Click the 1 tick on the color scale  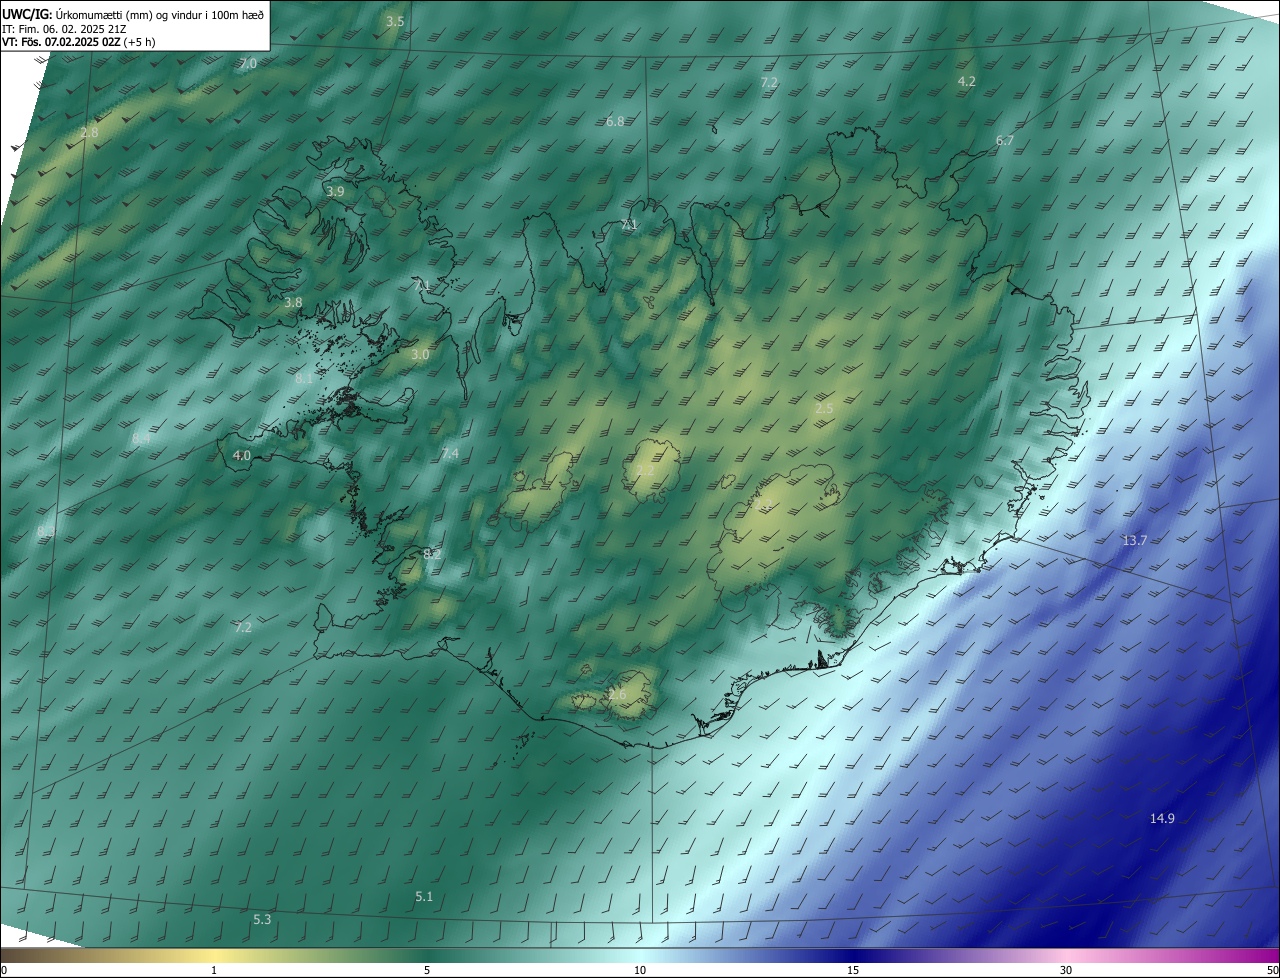click(214, 970)
